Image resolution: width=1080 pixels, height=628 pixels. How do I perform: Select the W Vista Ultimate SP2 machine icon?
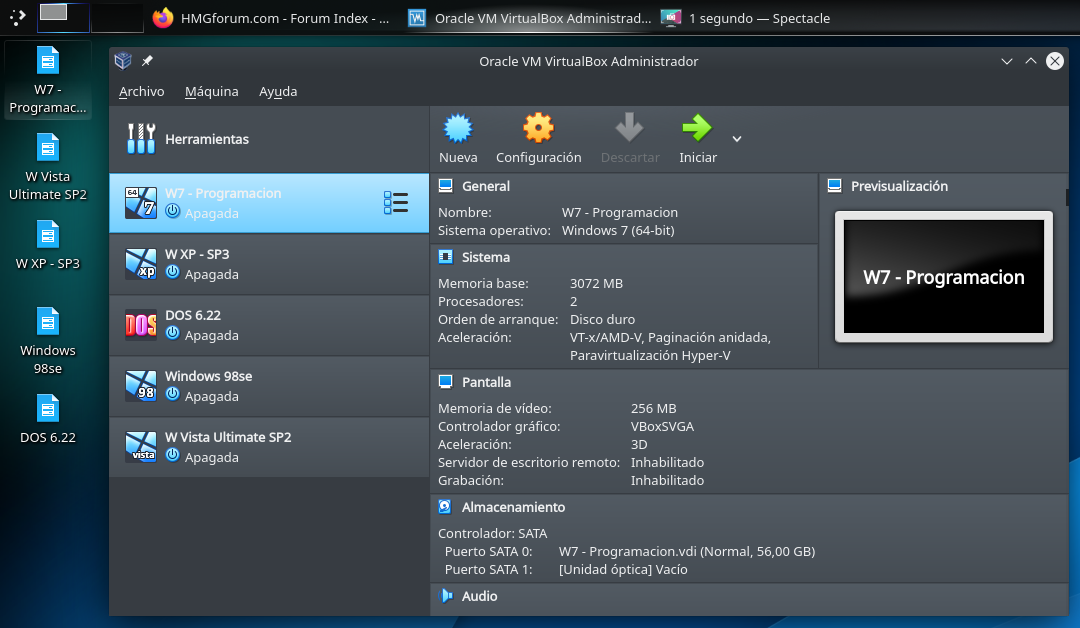click(141, 447)
